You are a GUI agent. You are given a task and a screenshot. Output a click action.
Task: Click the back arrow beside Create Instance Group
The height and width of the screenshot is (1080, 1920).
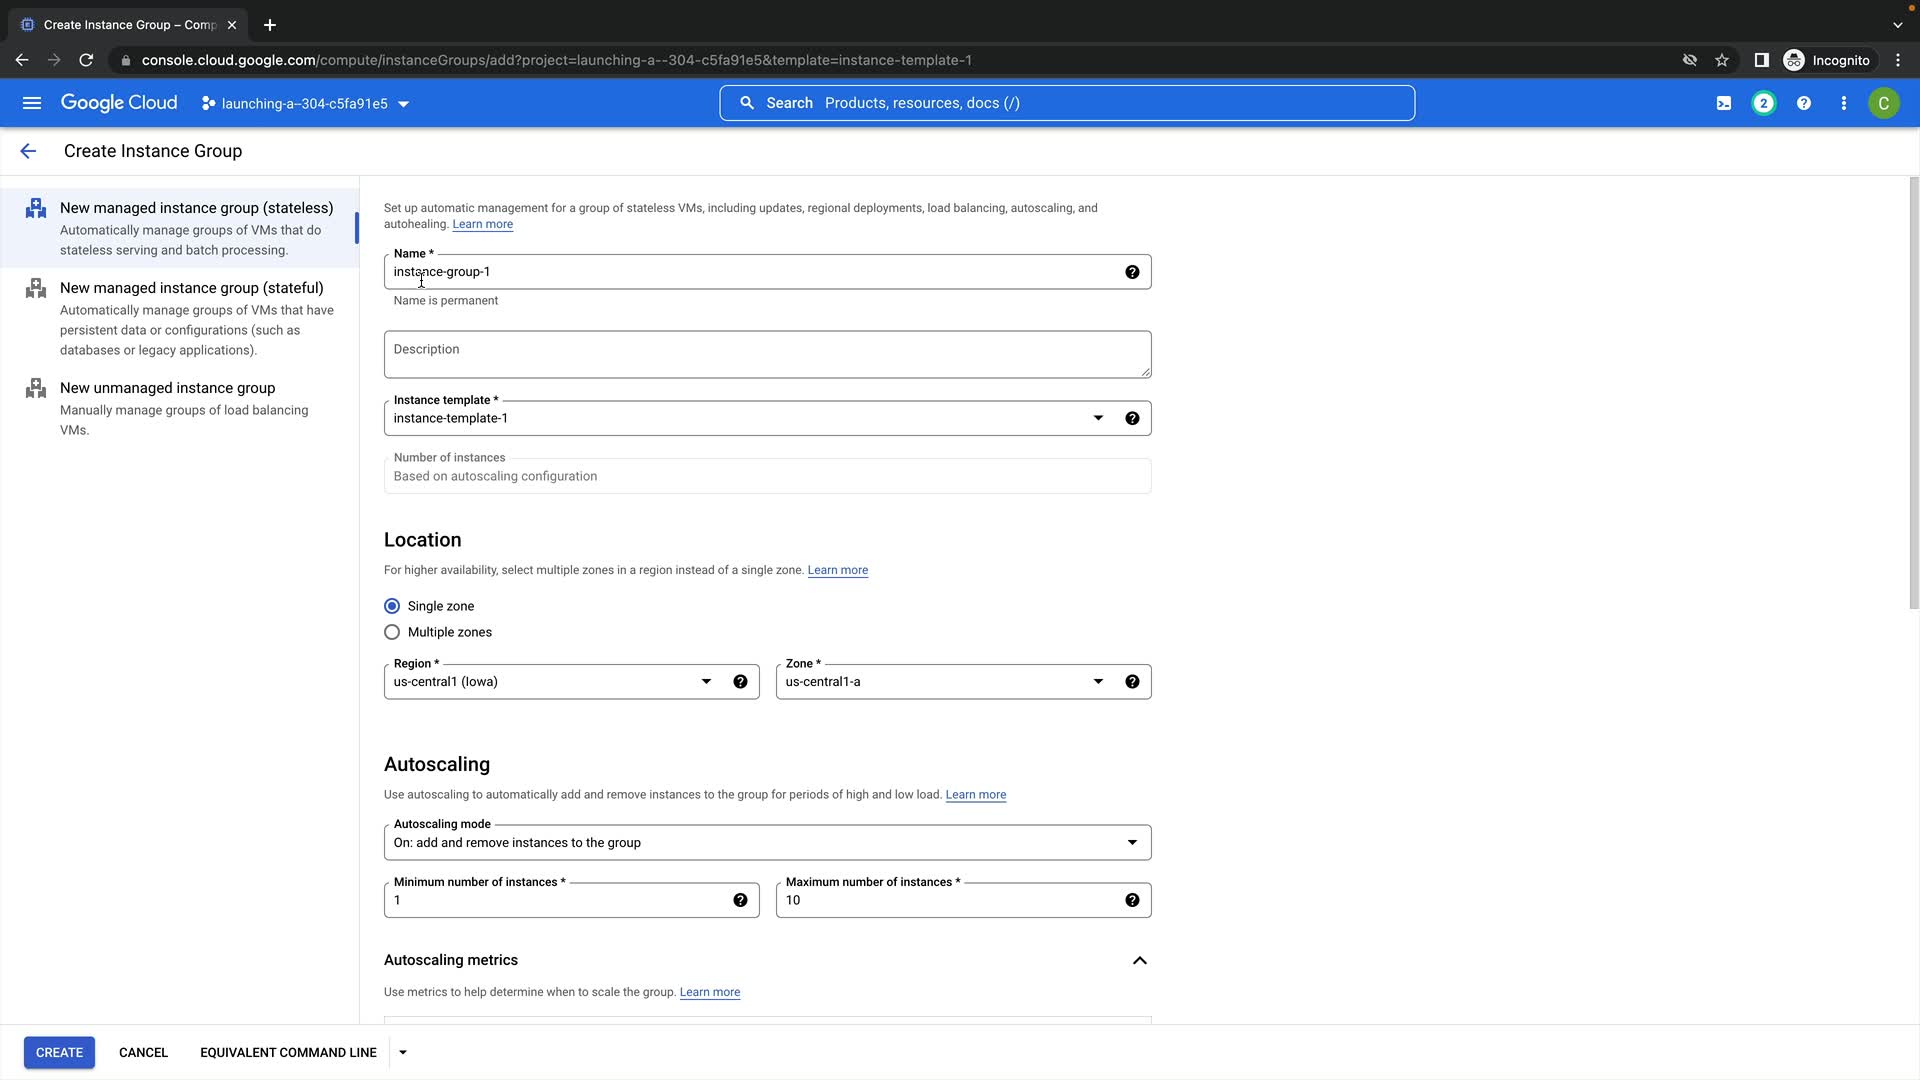coord(28,151)
